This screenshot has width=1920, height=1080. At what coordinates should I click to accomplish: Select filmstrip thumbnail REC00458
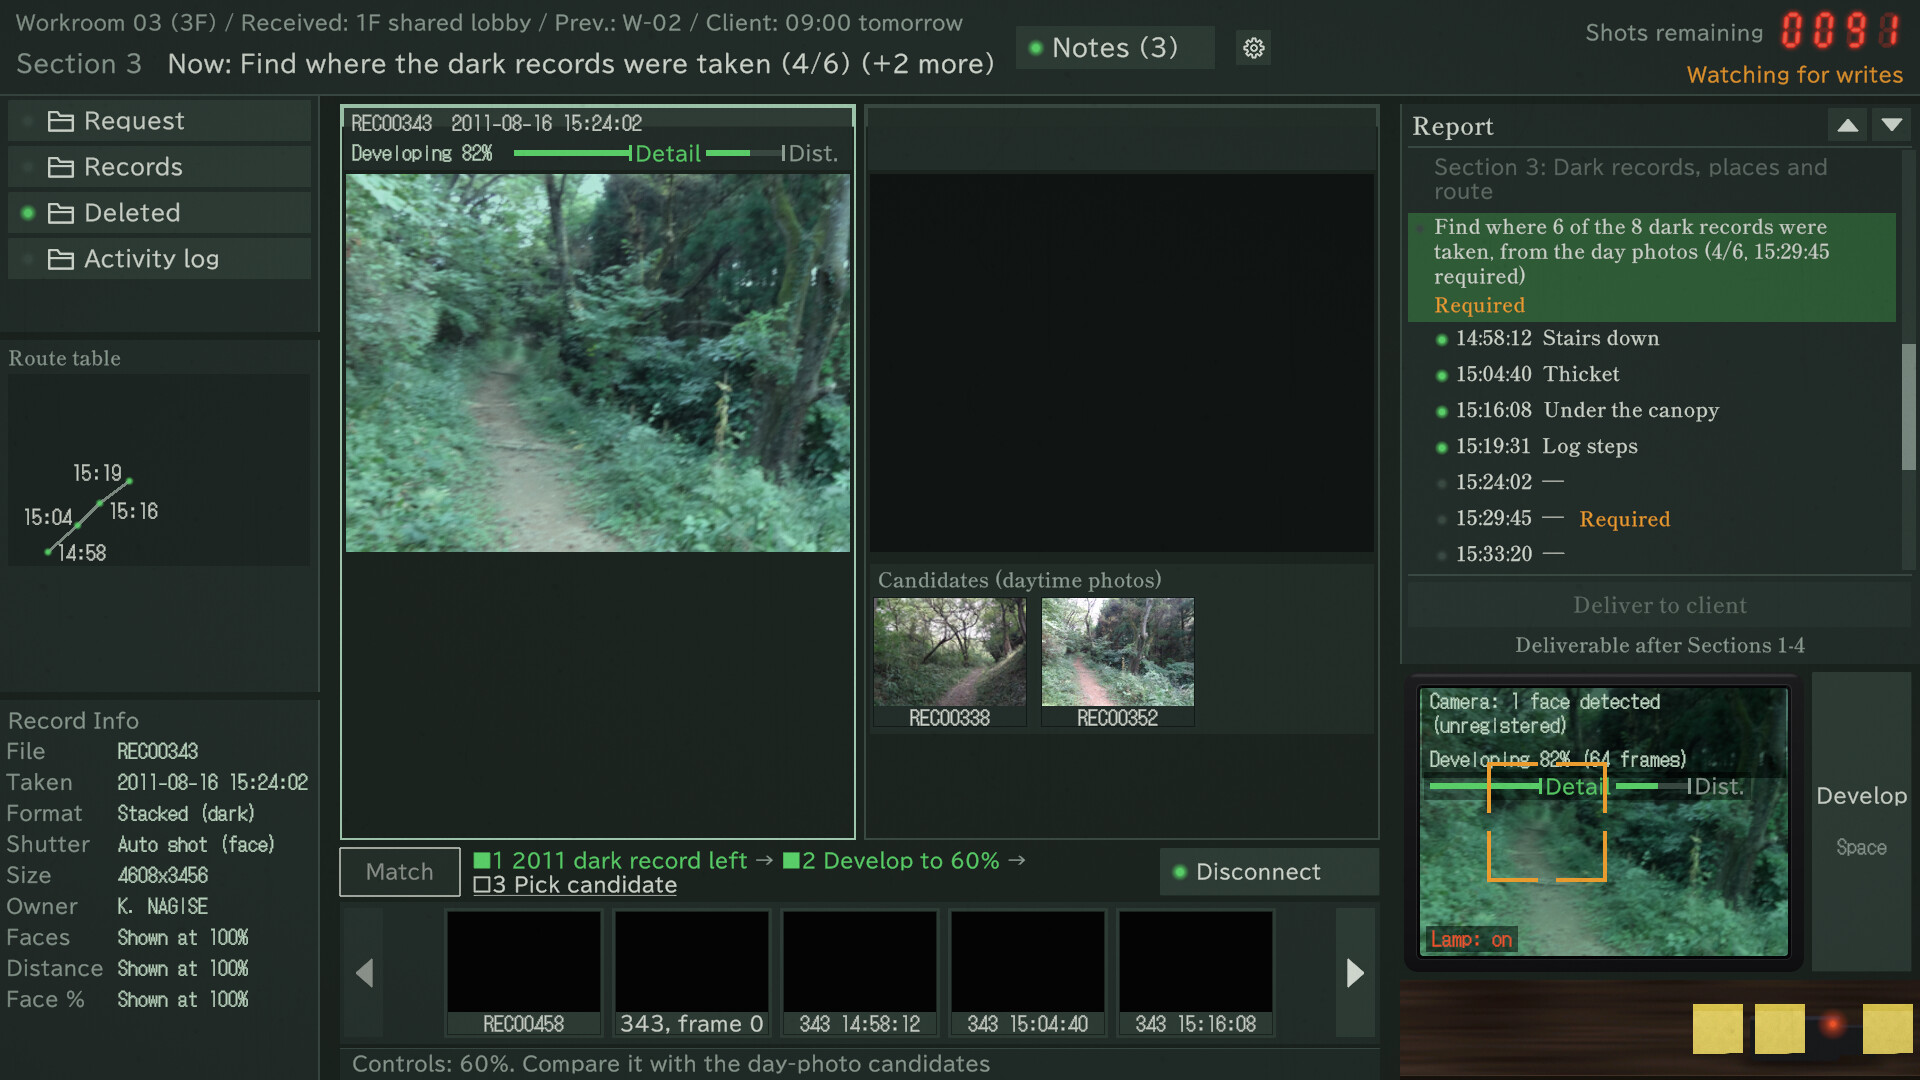[x=524, y=972]
